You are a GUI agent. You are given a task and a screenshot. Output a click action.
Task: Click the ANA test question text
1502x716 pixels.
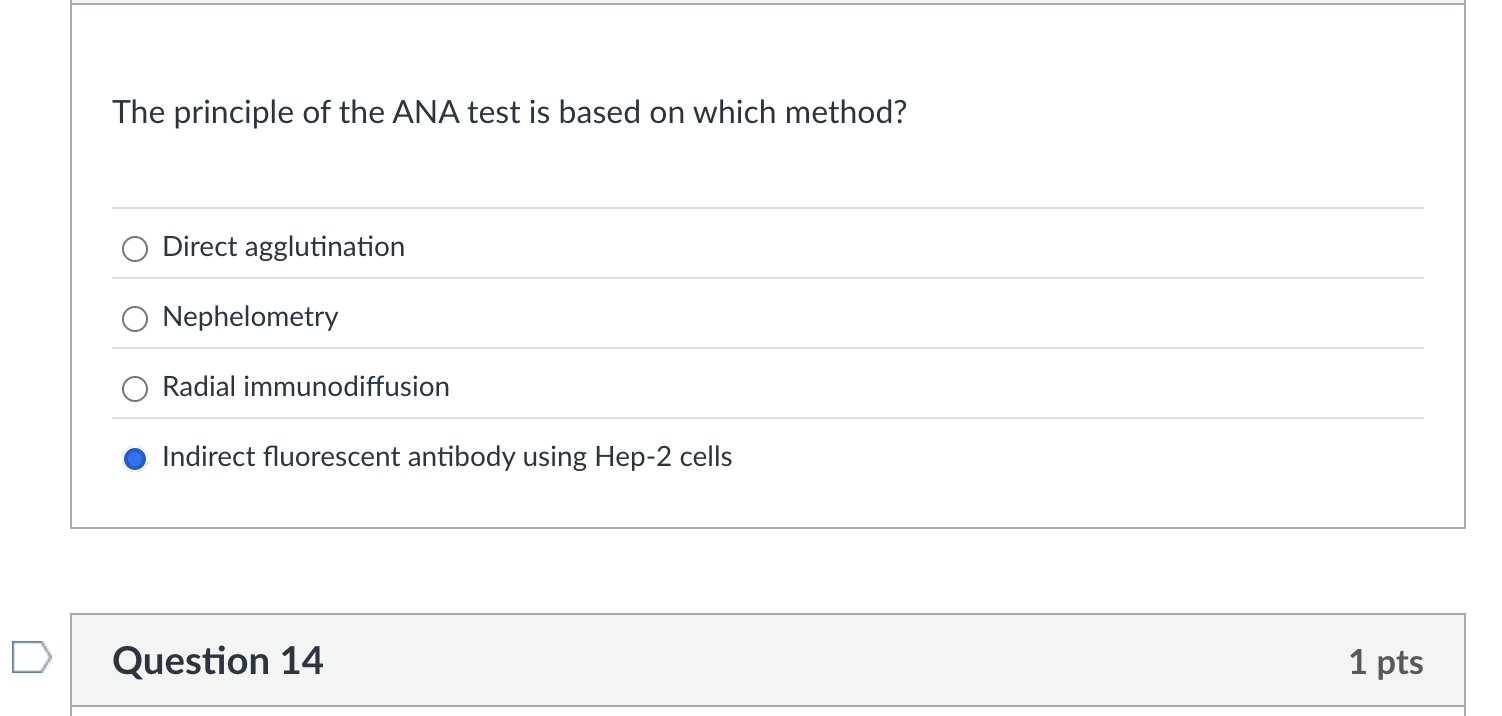[509, 112]
